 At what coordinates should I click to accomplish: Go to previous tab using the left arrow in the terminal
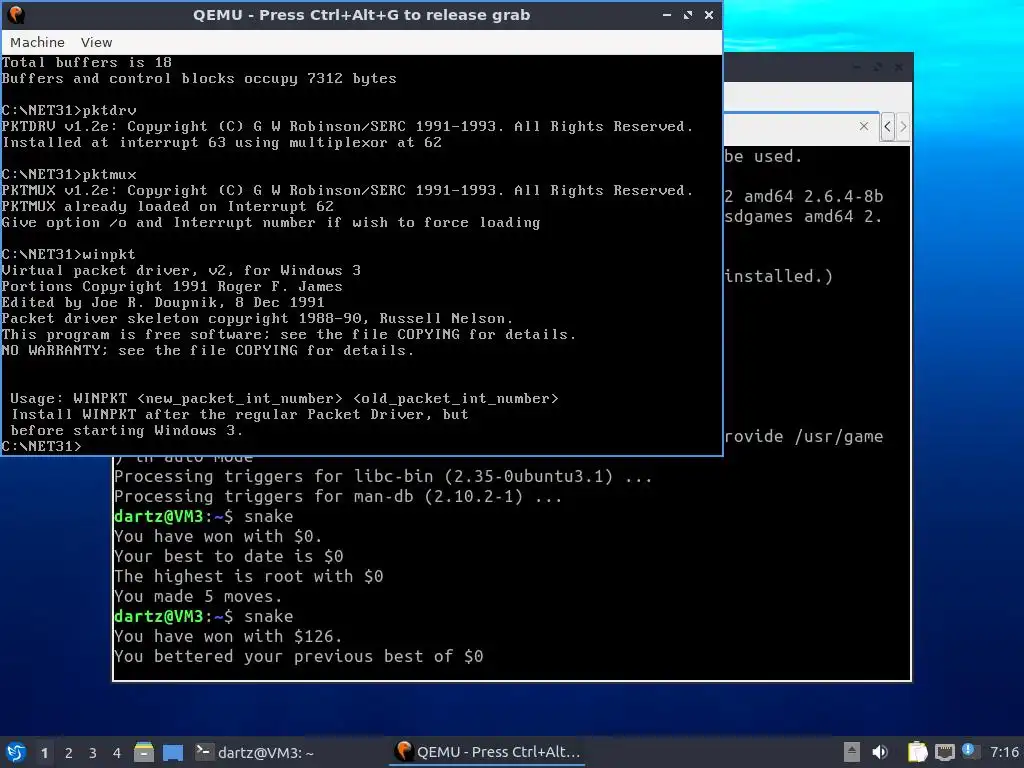[887, 126]
